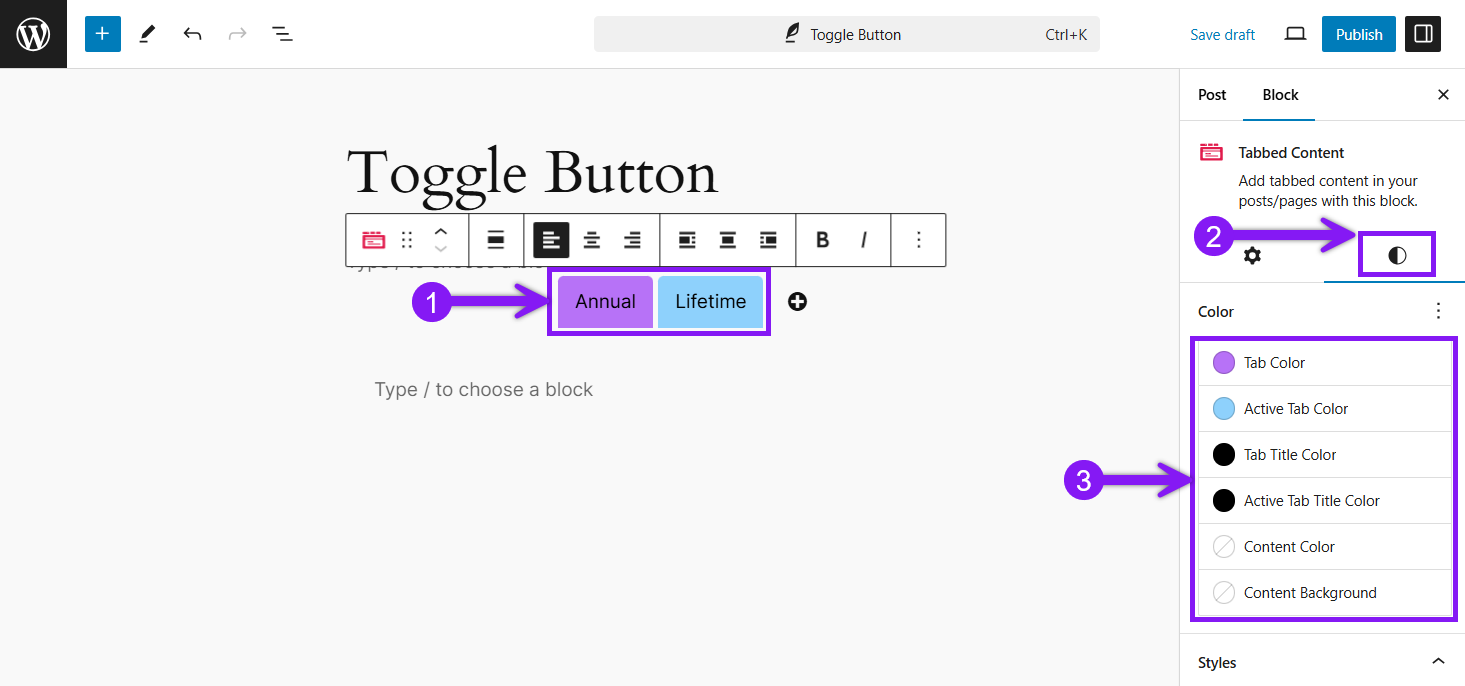Open the block inserter plus button
The height and width of the screenshot is (686, 1465).
(x=102, y=34)
